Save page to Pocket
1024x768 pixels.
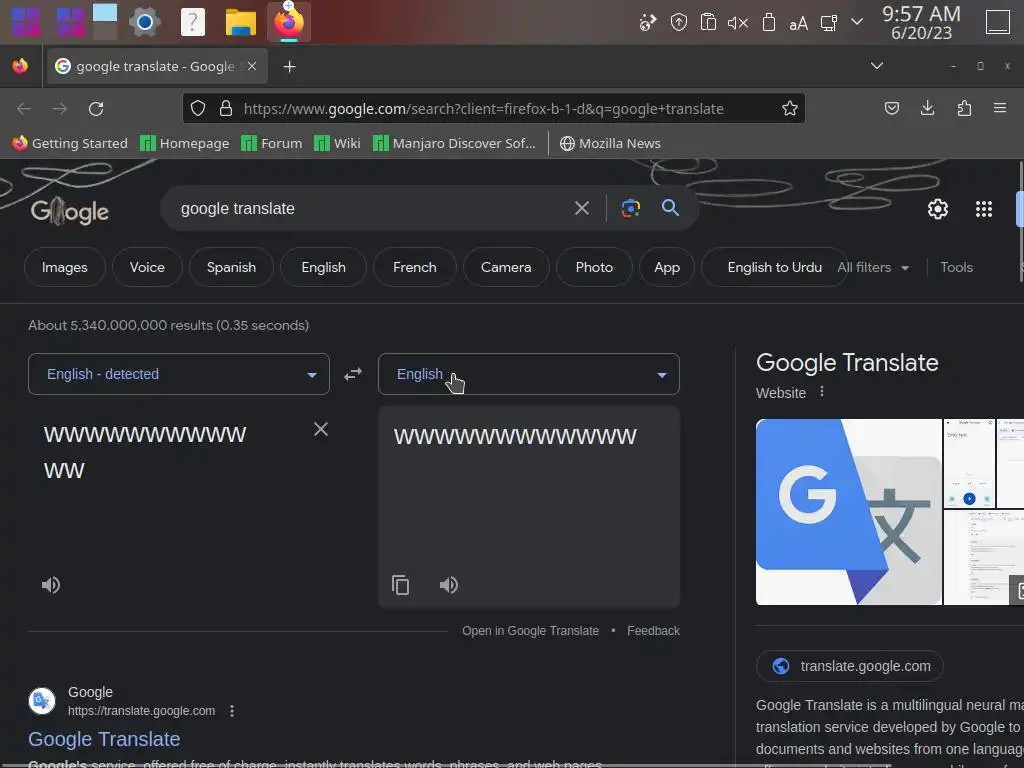pos(891,108)
